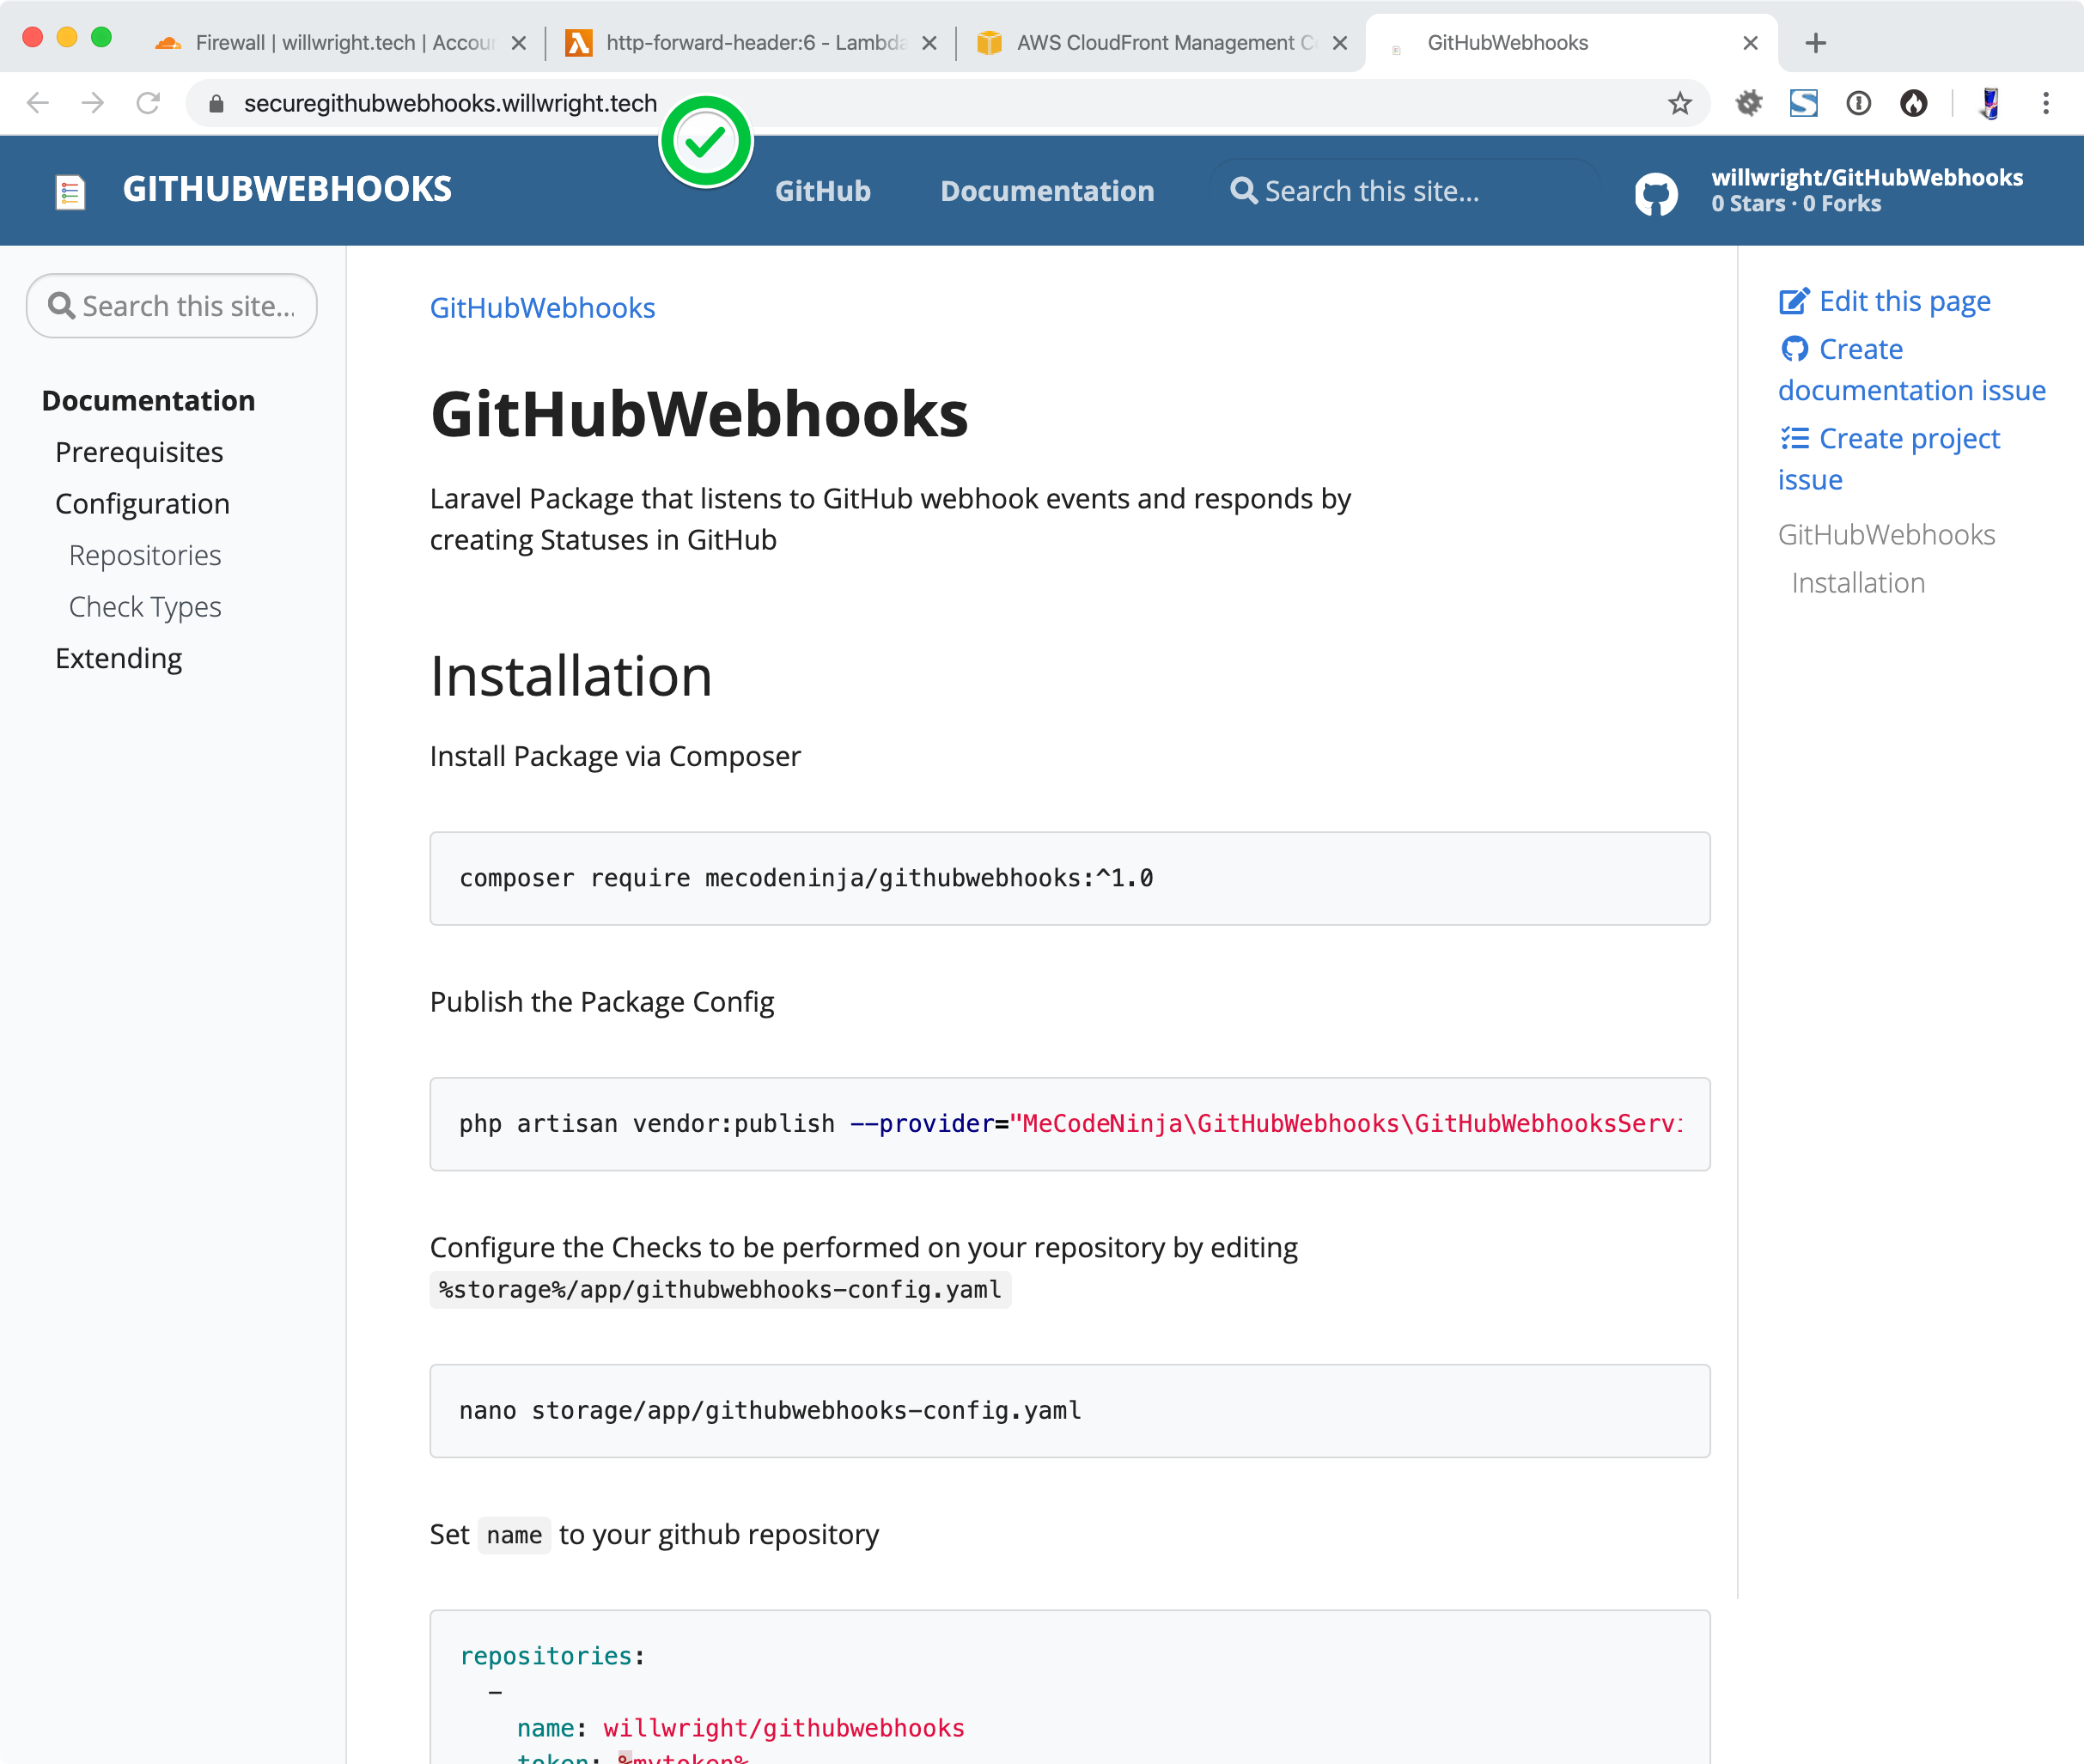Viewport: 2084px width, 1764px height.
Task: Open Documentation in the top navigation
Action: point(1047,191)
